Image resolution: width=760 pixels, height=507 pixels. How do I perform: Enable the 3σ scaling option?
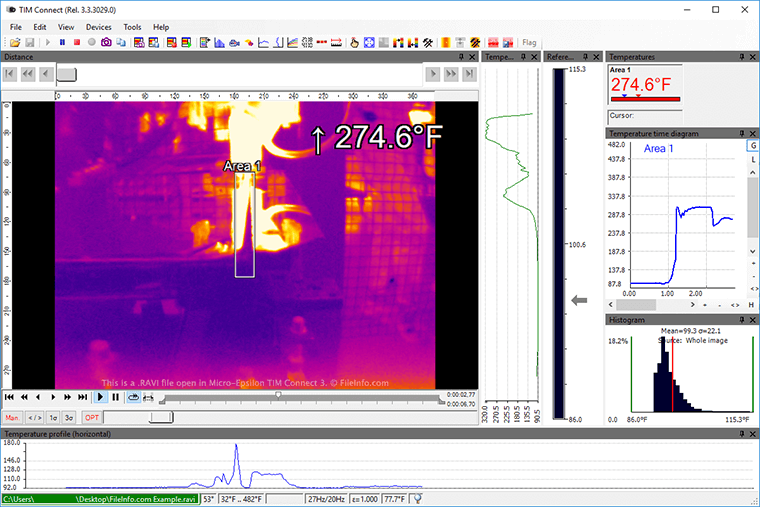(x=69, y=417)
